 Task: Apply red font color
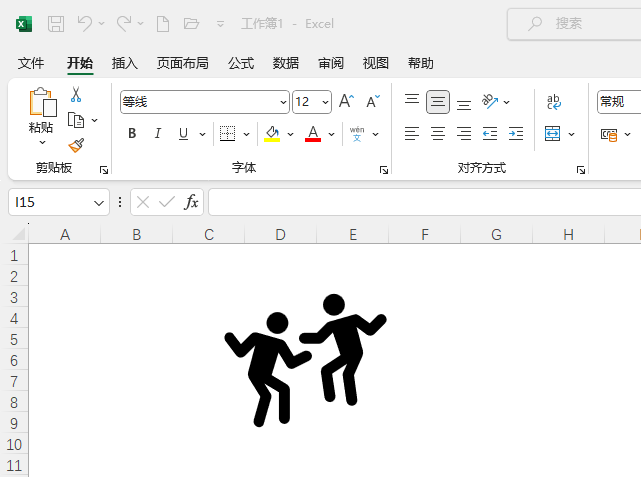tap(313, 134)
